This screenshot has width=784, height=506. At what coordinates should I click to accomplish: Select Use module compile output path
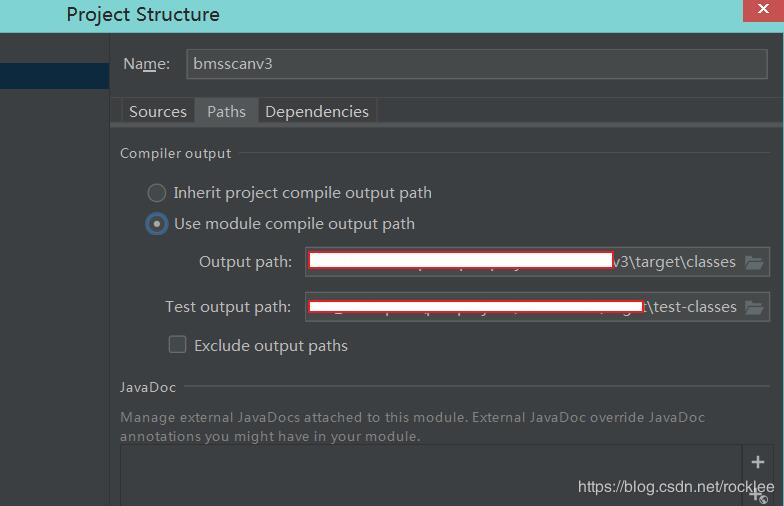[x=157, y=224]
